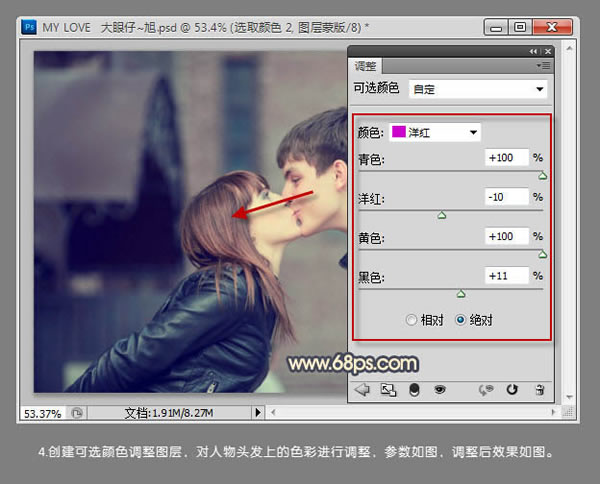Expand status bar document info arrow
Screen dimensions: 600x484
pos(258,412)
